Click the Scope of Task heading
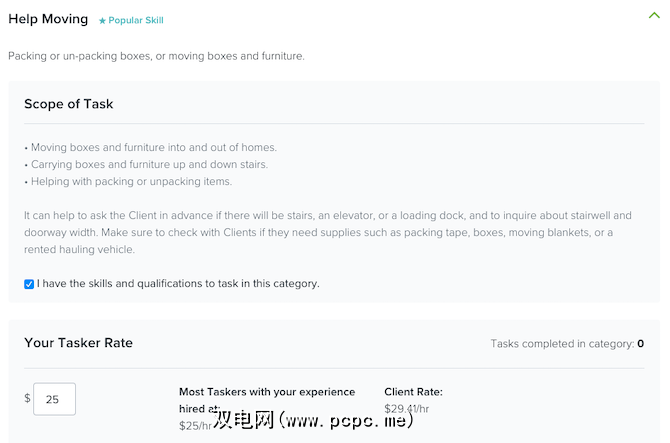 (69, 104)
